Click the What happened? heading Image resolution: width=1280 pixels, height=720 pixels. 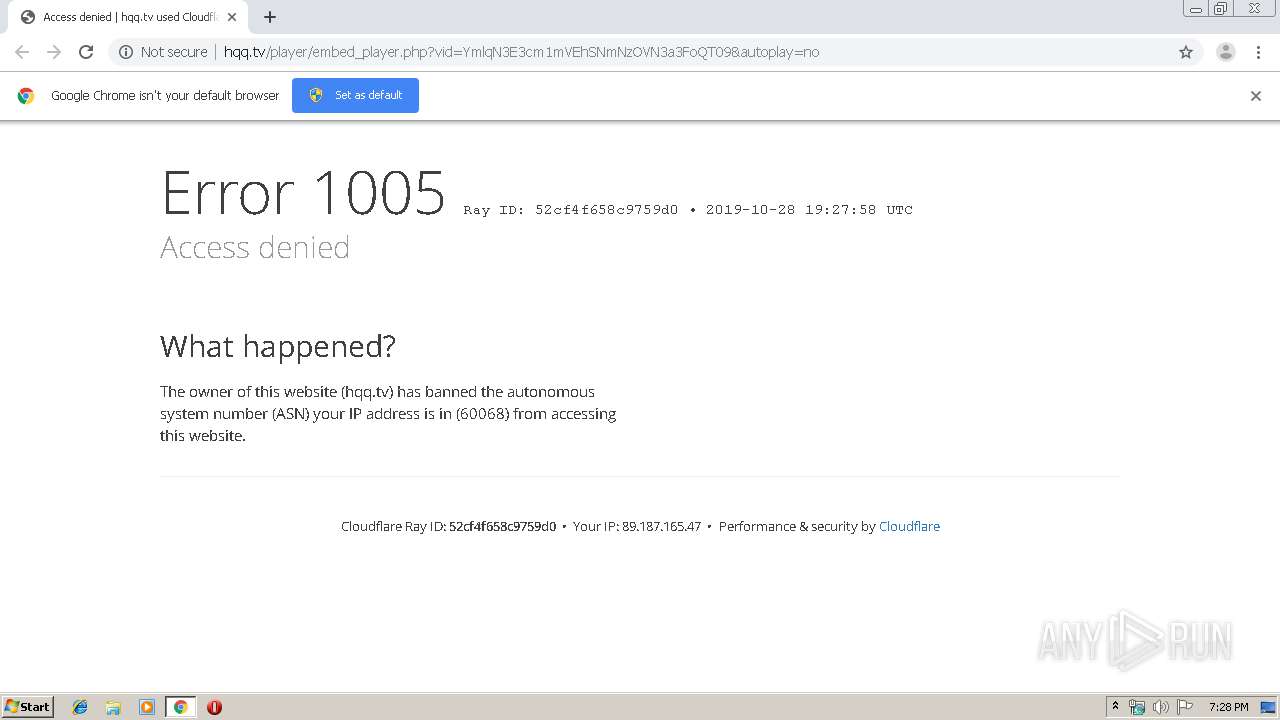pyautogui.click(x=278, y=346)
